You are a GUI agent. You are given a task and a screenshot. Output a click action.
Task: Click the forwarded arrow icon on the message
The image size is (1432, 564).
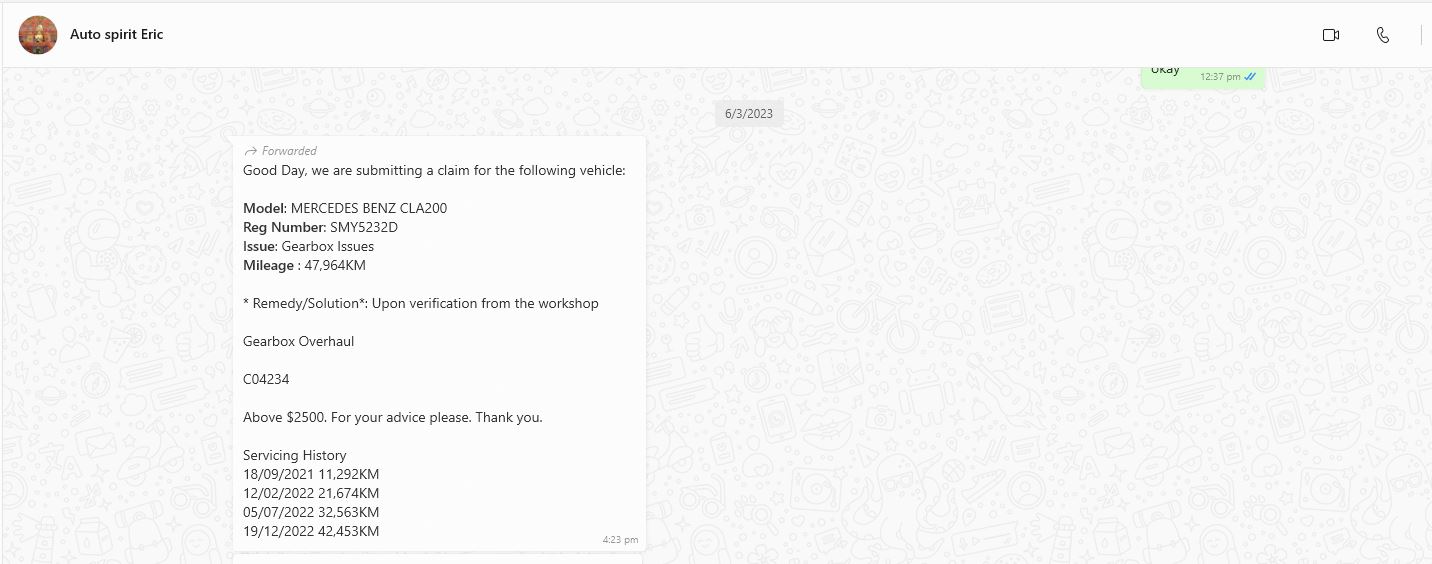[250, 151]
